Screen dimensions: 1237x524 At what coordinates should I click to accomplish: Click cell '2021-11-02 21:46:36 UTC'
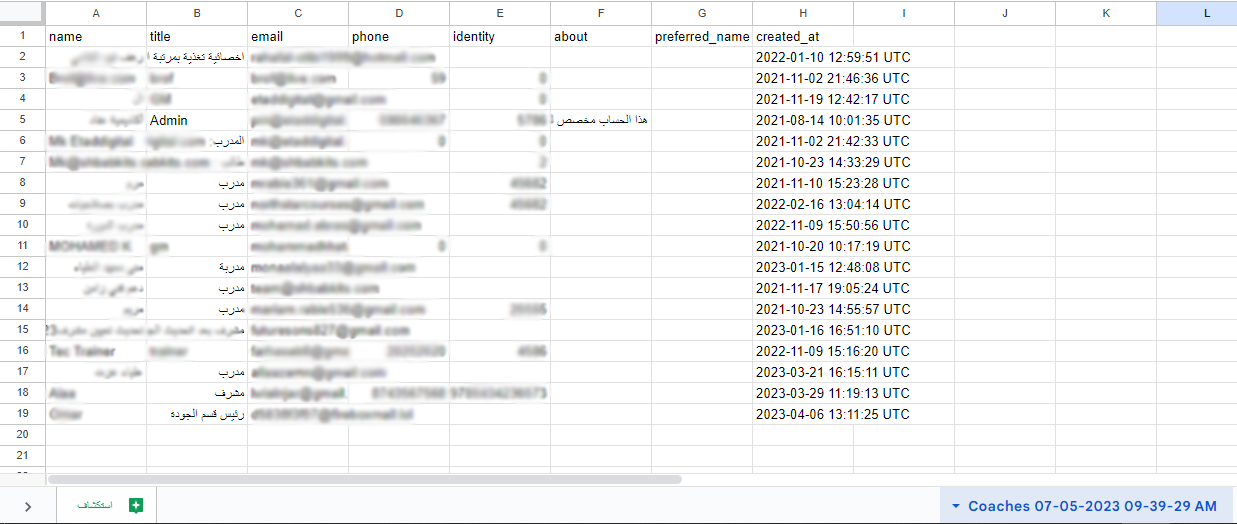coord(833,78)
